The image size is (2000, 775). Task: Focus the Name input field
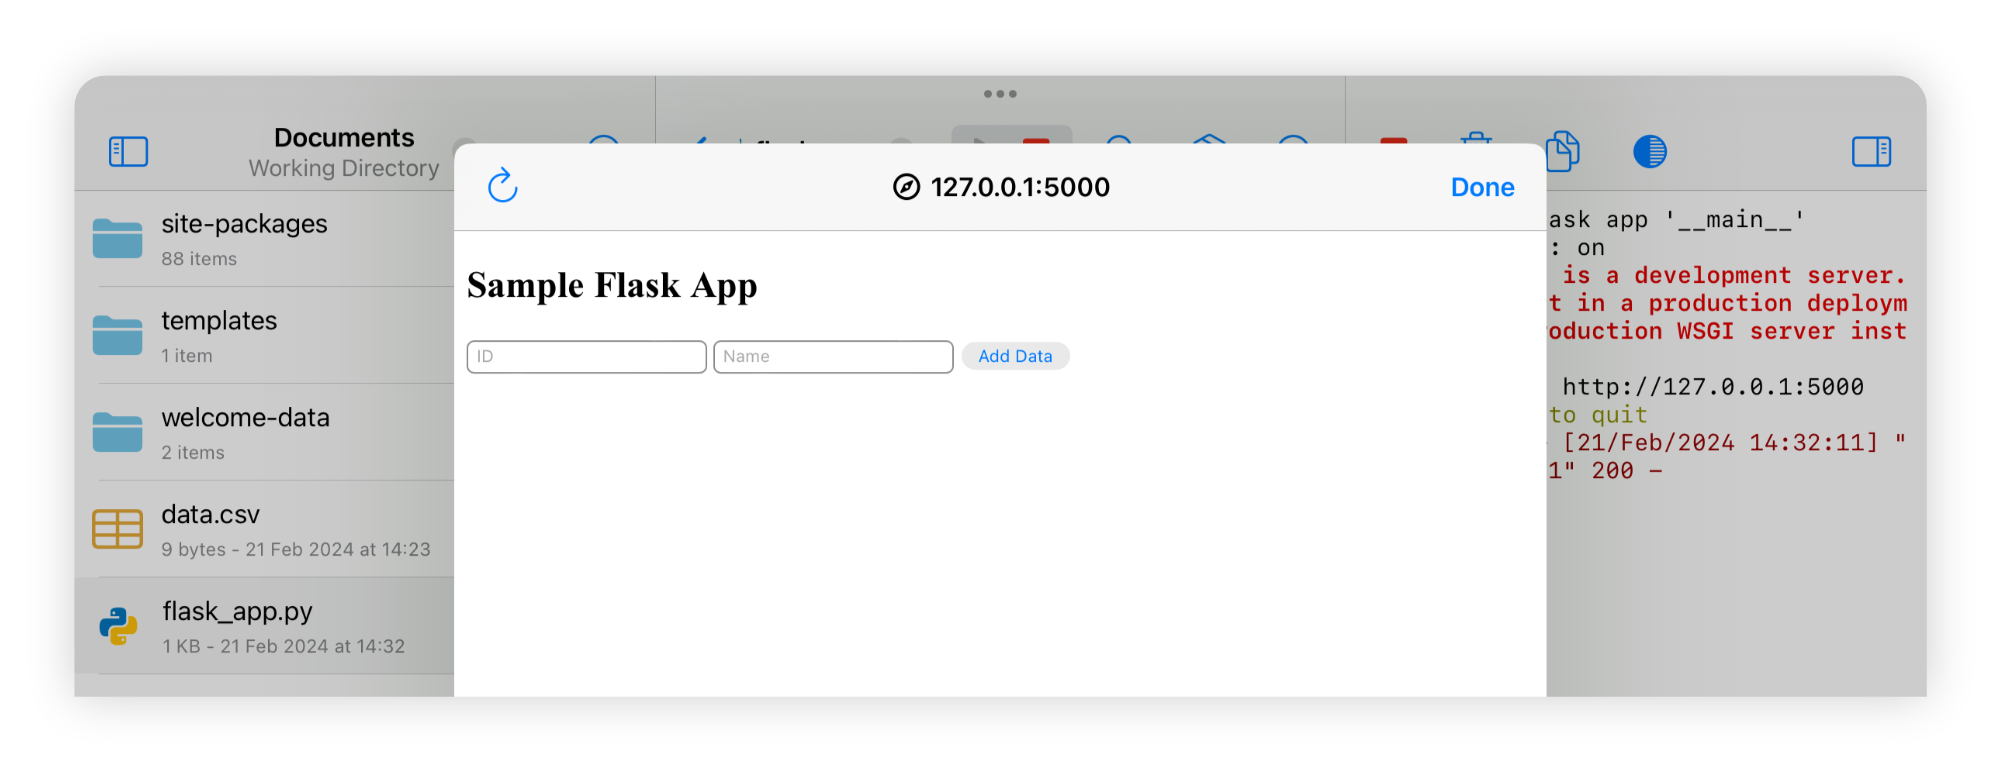(x=832, y=357)
